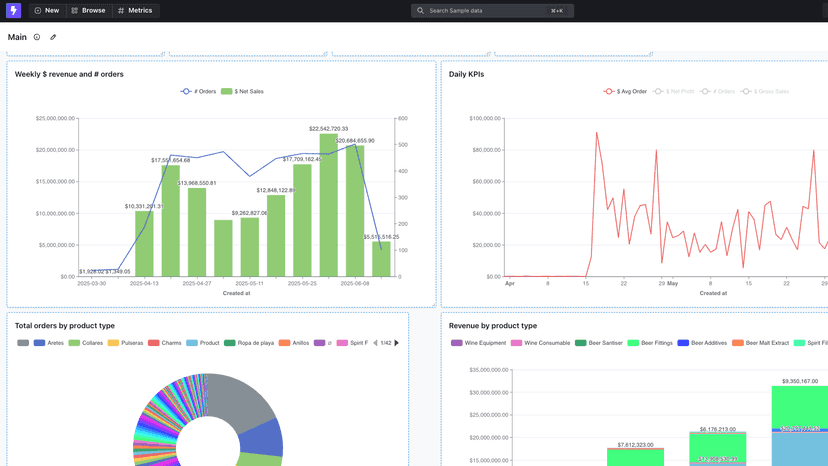The height and width of the screenshot is (466, 828).
Task: Click the $10,331,201.31 bar in weekly chart
Action: (144, 244)
